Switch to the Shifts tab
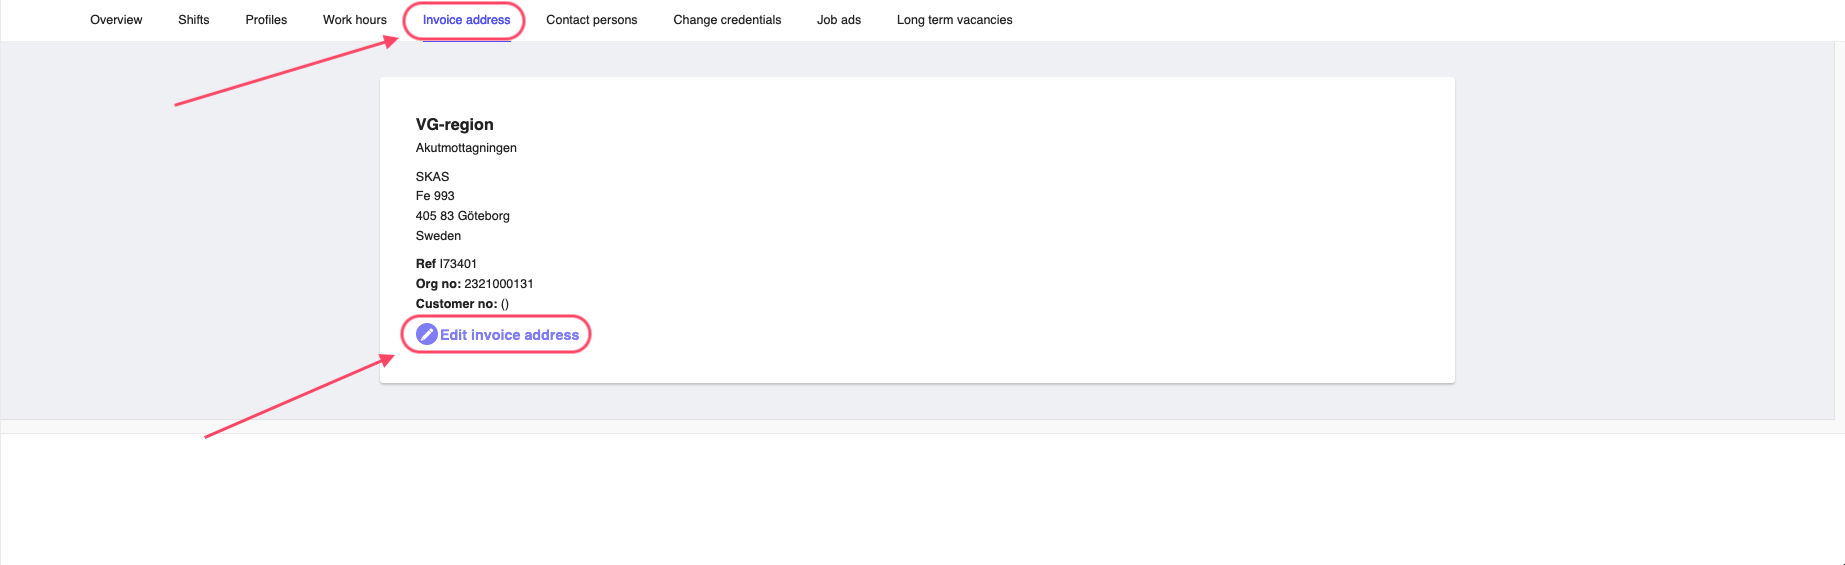The width and height of the screenshot is (1845, 565). pos(194,20)
